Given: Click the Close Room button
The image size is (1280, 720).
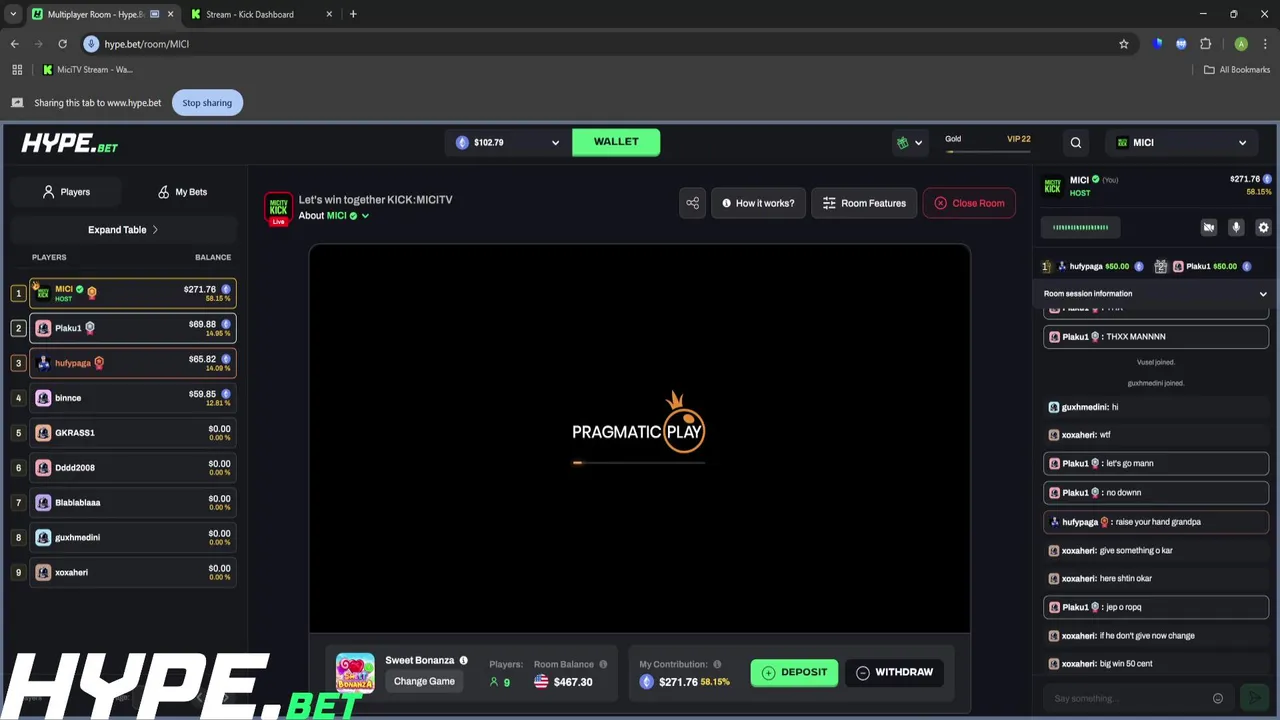Looking at the screenshot, I should 969,203.
